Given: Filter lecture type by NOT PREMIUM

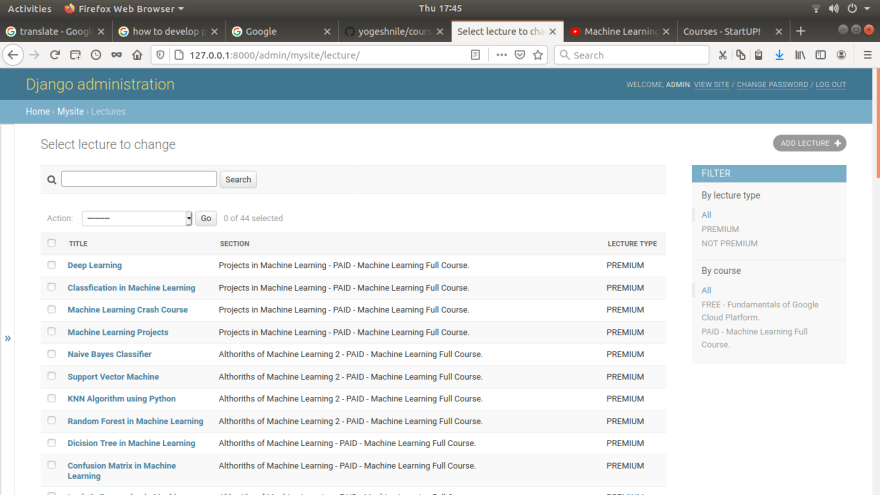Looking at the screenshot, I should [729, 243].
